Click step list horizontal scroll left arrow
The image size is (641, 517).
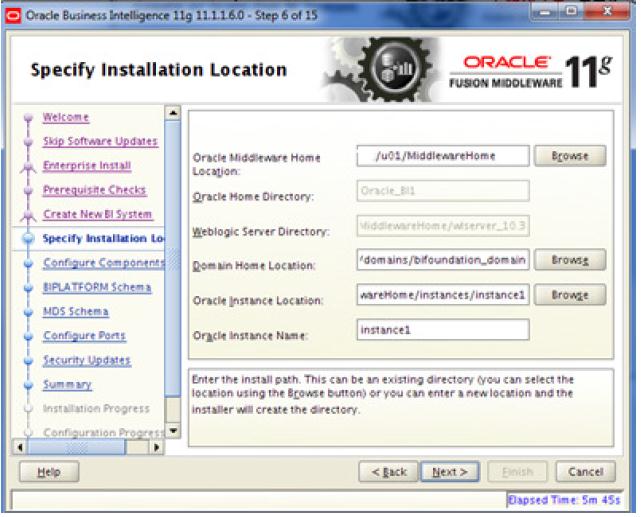click(20, 447)
